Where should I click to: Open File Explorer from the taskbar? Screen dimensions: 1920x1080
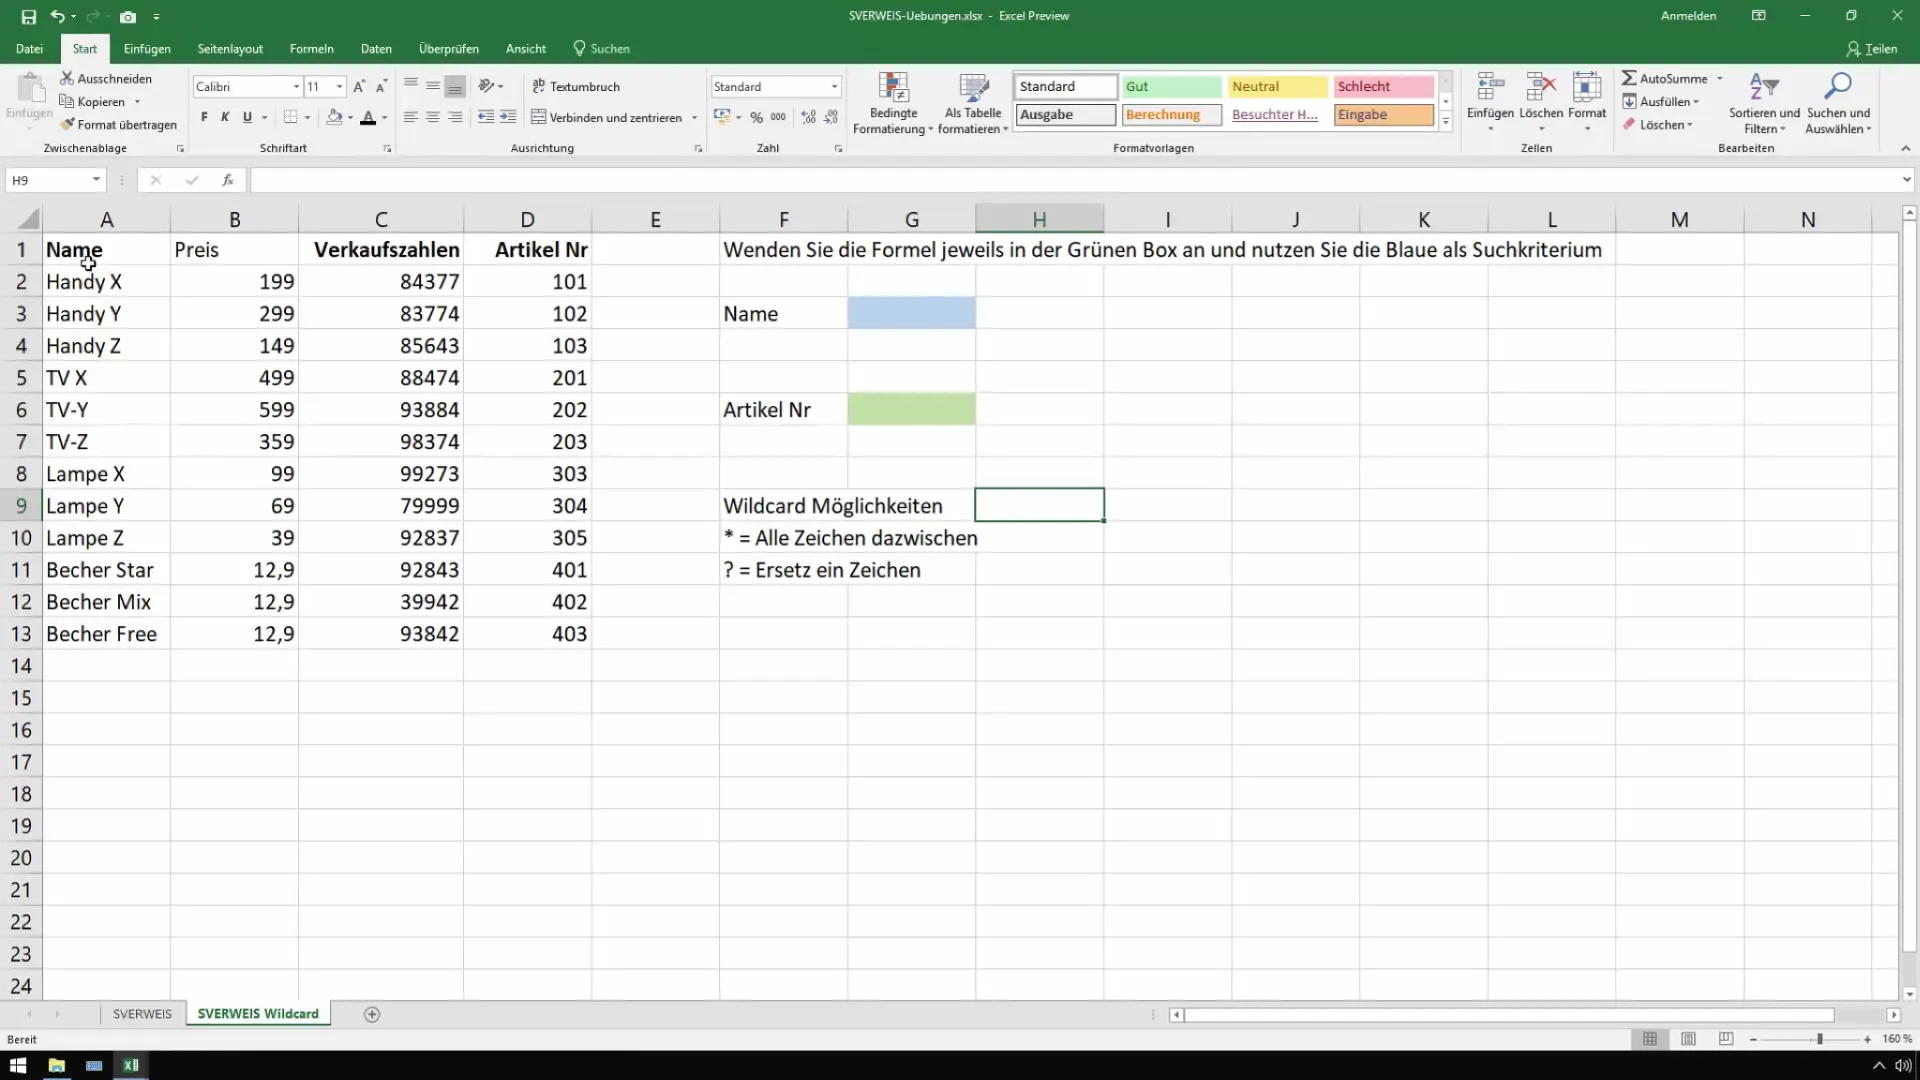[x=56, y=1065]
